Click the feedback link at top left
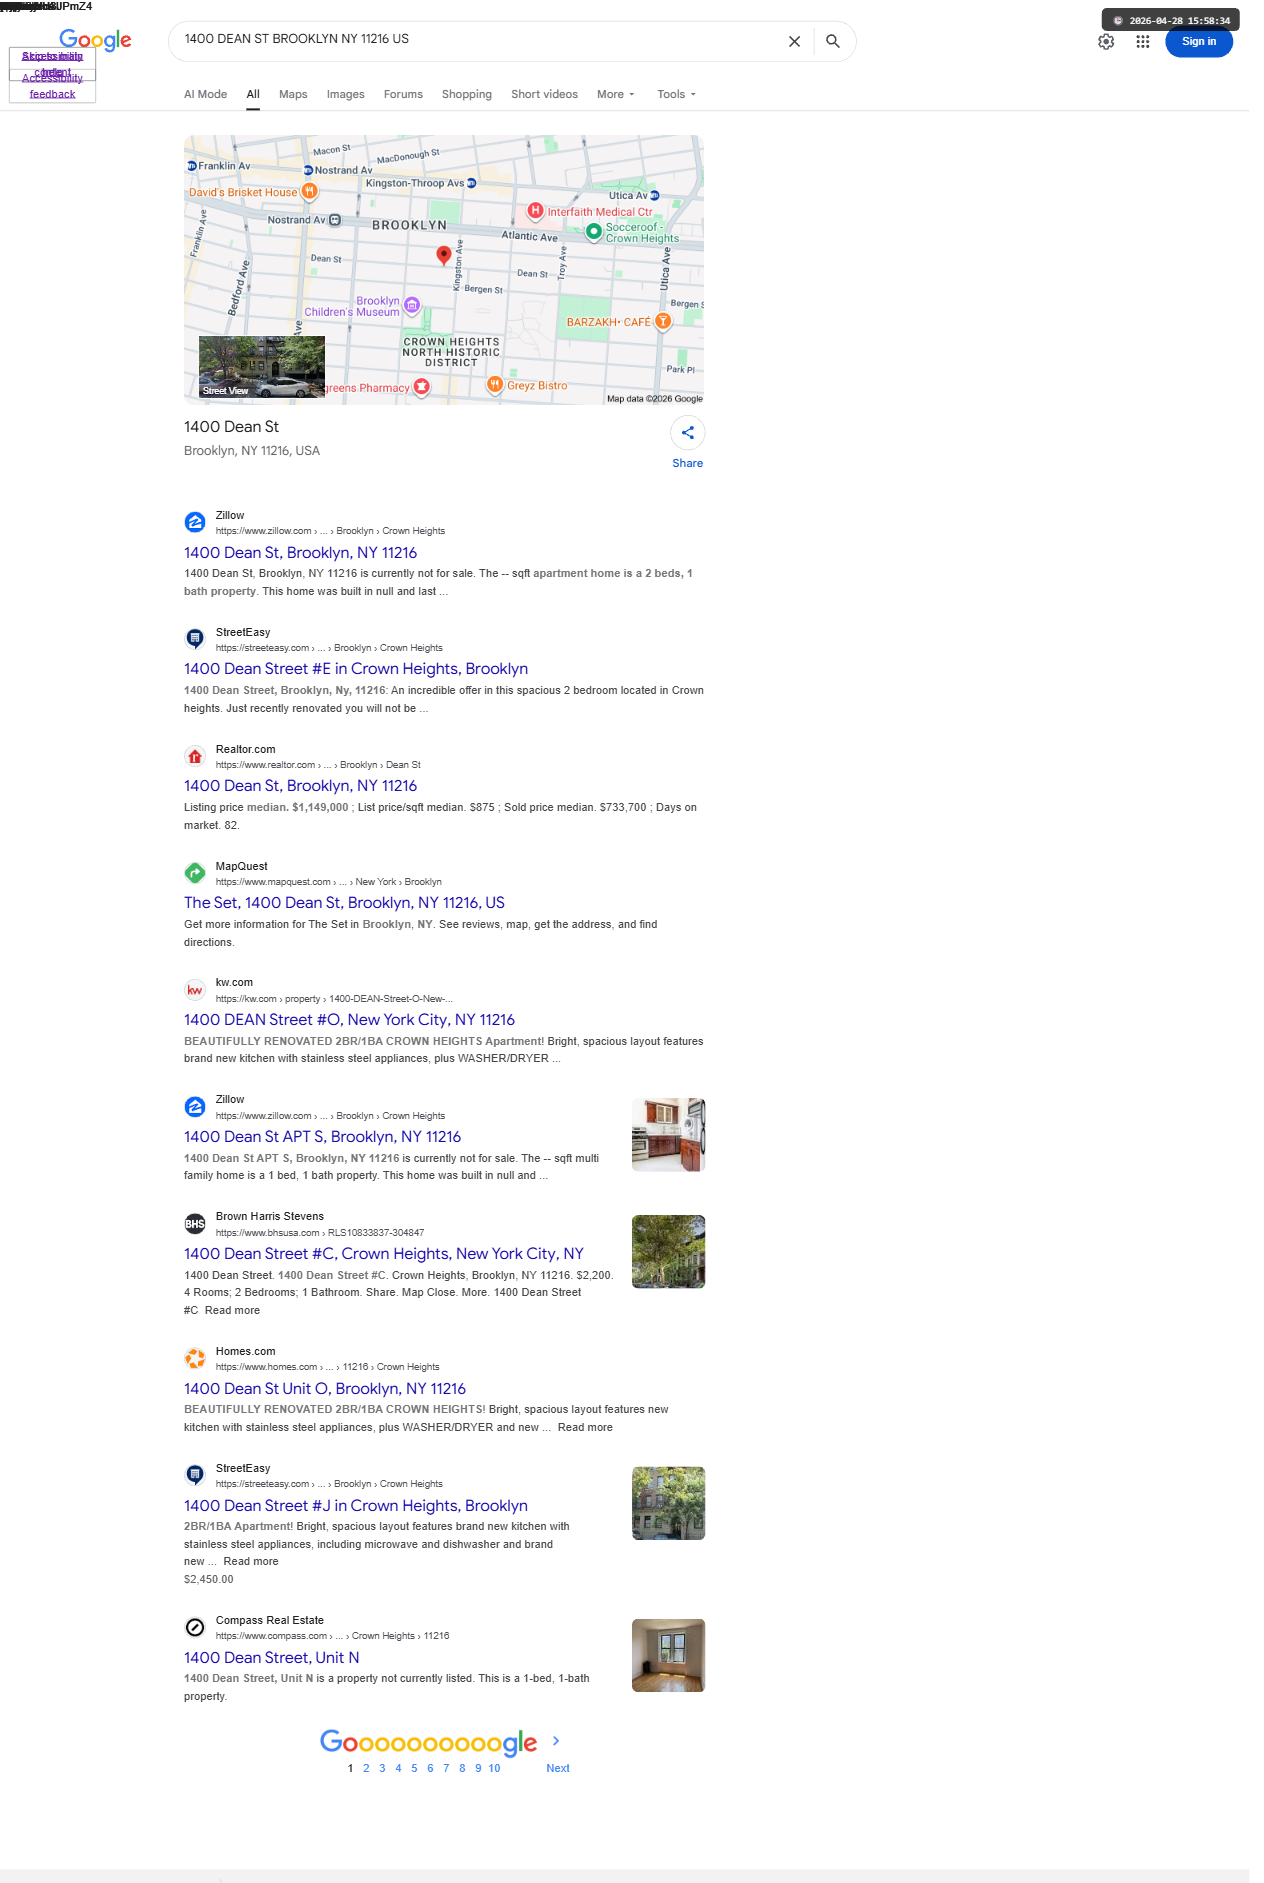Viewport: 1264px width, 1883px height. (x=52, y=94)
